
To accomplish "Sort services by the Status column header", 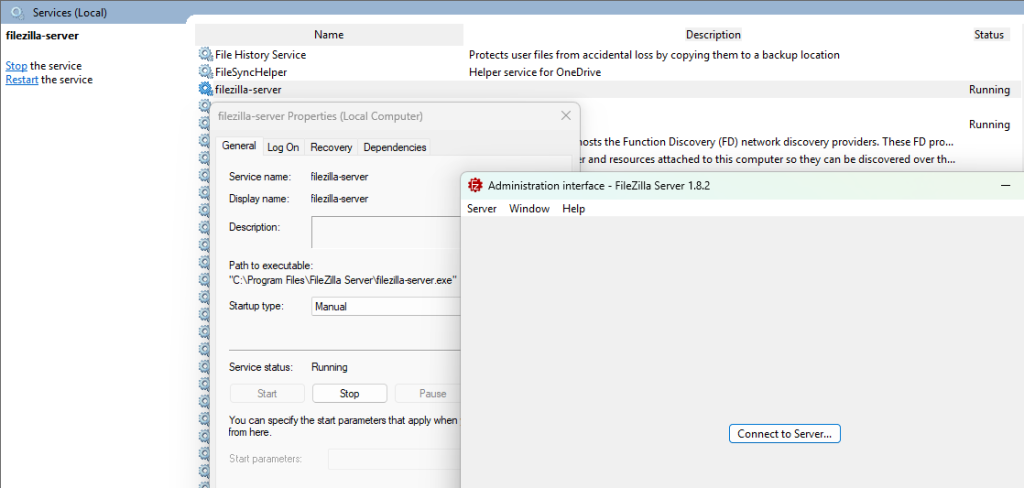I will click(x=988, y=35).
